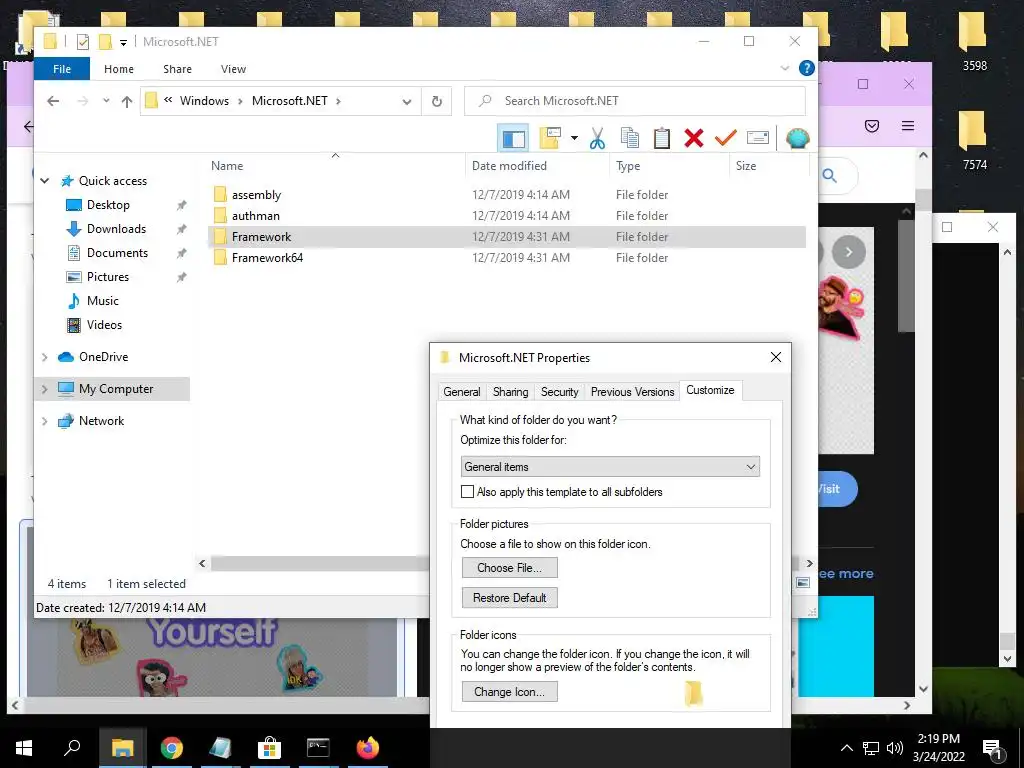Click the Chrome icon in the taskbar
Viewport: 1024px width, 768px height.
(172, 748)
